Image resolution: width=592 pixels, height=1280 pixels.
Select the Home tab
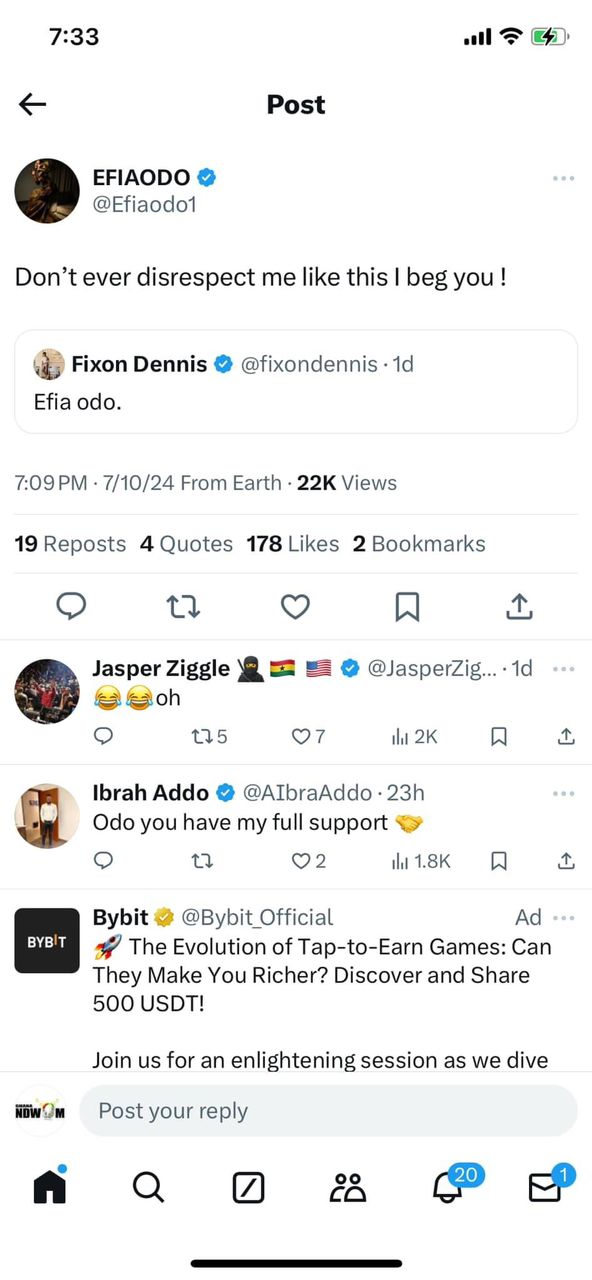47,1188
